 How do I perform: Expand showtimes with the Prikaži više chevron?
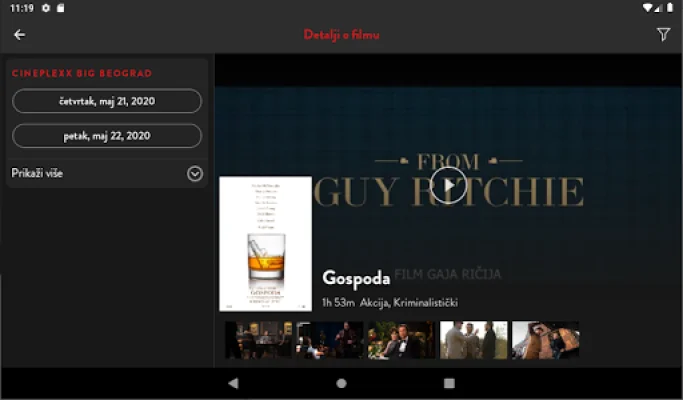(x=195, y=173)
